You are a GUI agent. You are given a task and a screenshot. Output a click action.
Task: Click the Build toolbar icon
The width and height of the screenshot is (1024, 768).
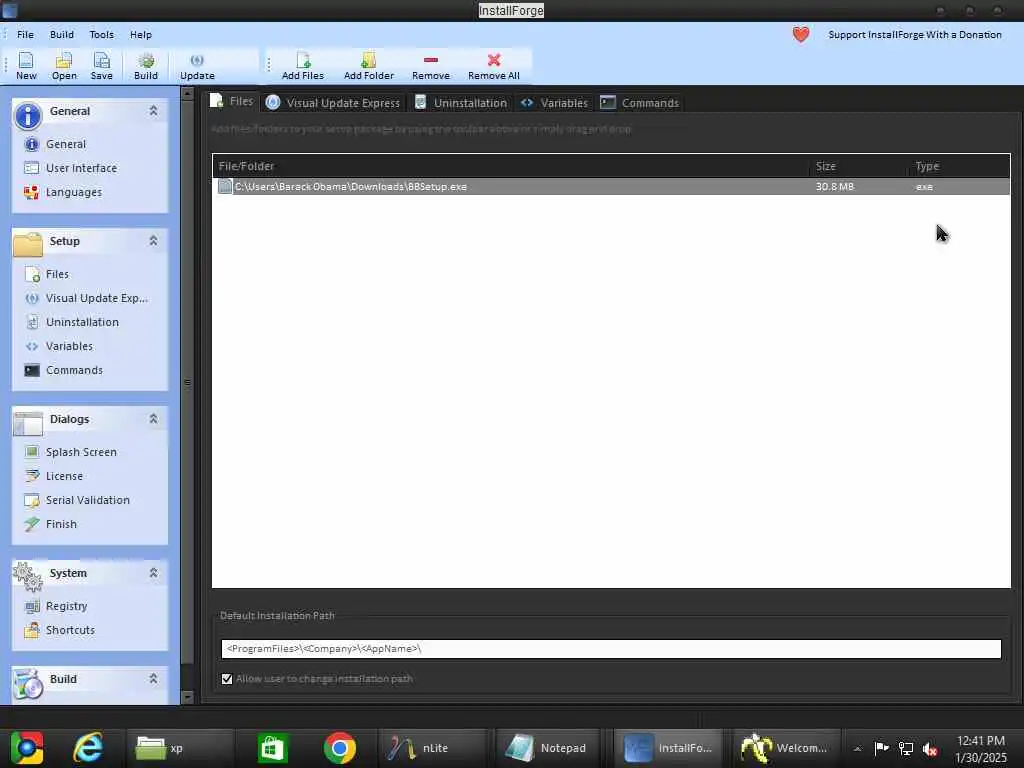(x=146, y=66)
